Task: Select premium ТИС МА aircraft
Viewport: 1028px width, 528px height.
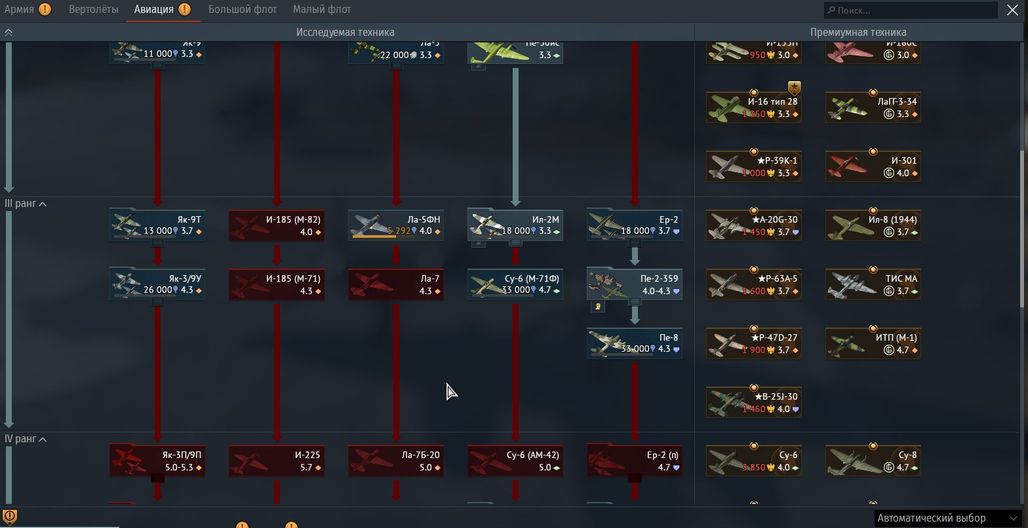Action: coord(873,284)
